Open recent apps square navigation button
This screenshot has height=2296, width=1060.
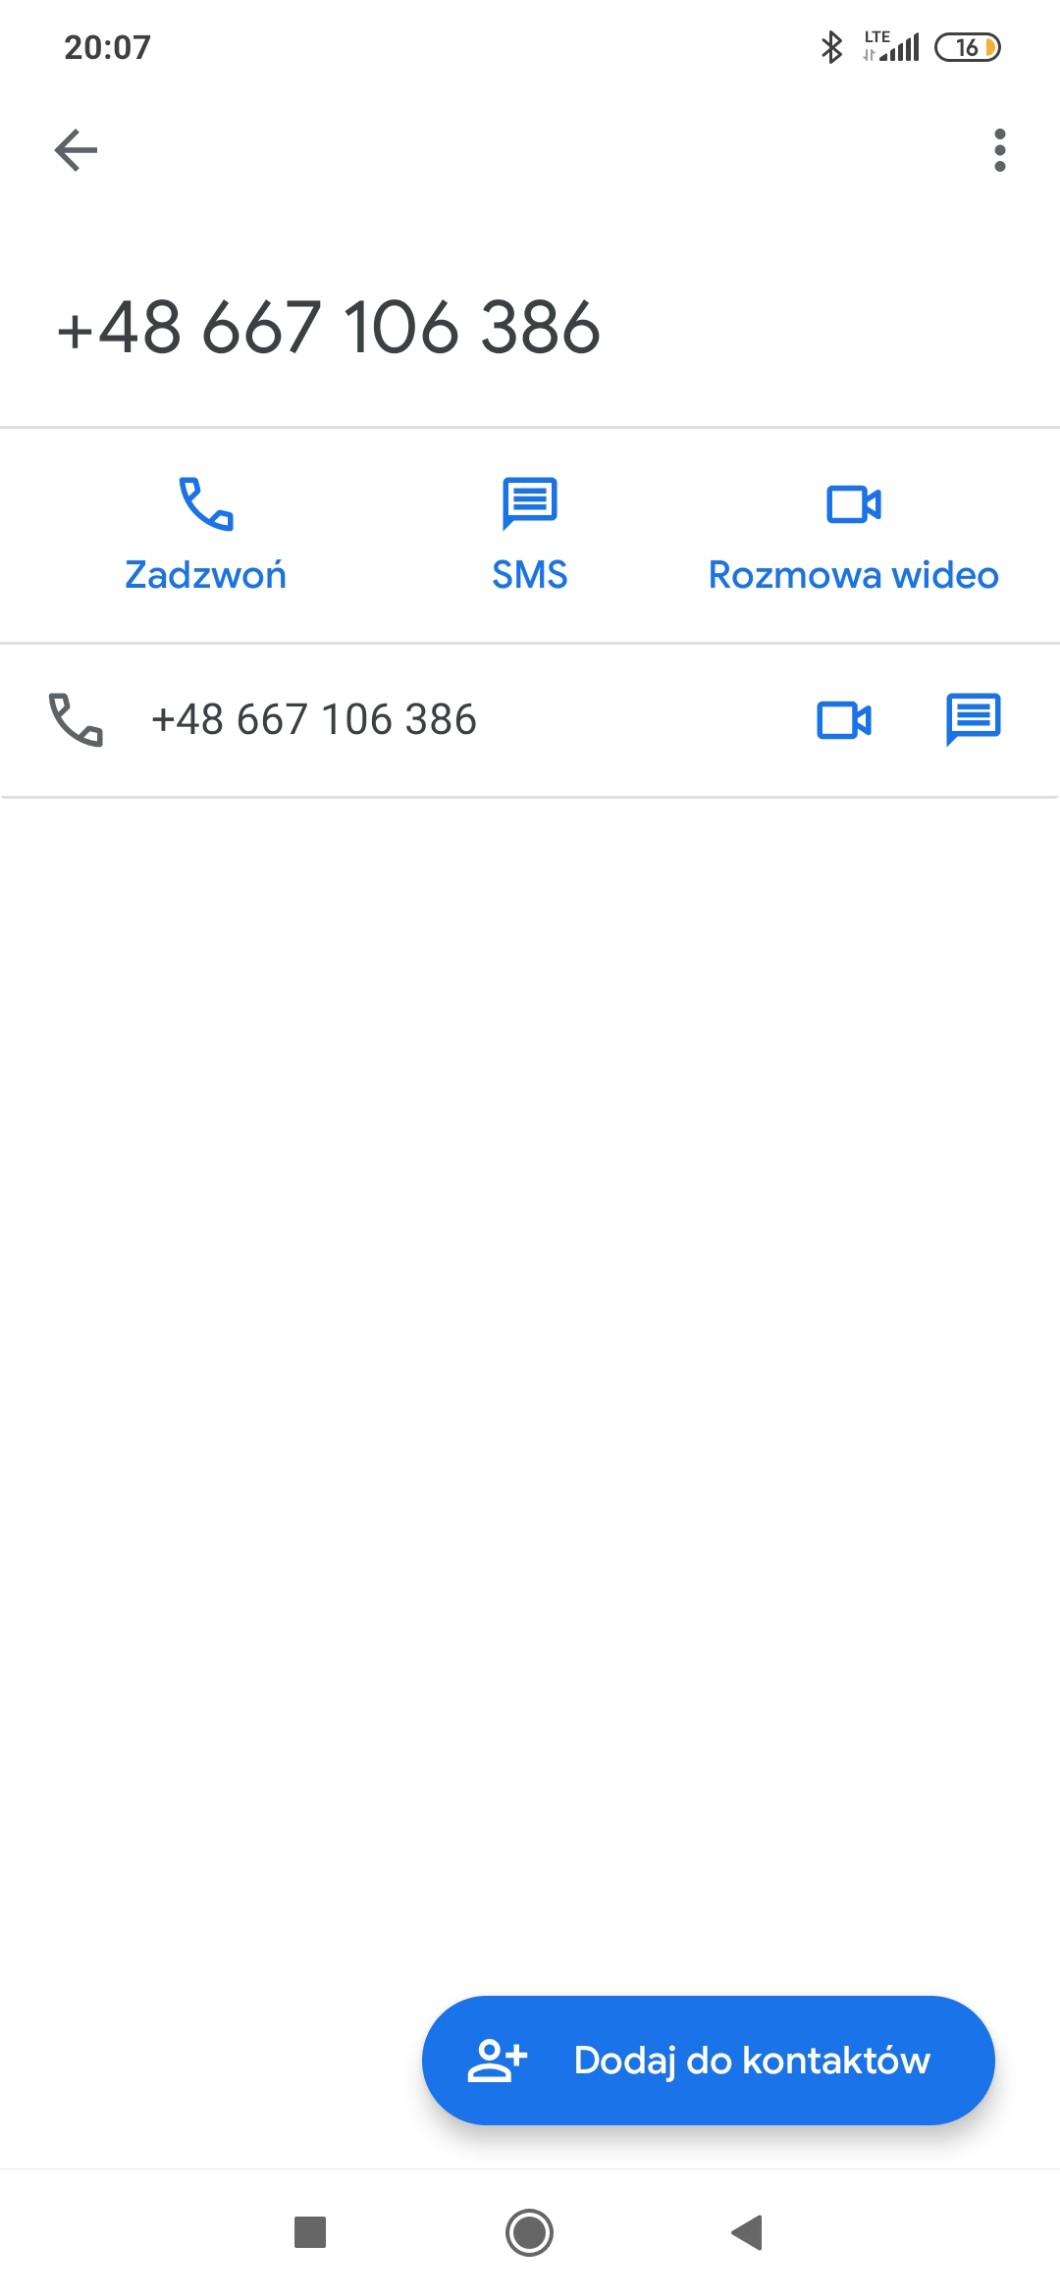pyautogui.click(x=310, y=2232)
